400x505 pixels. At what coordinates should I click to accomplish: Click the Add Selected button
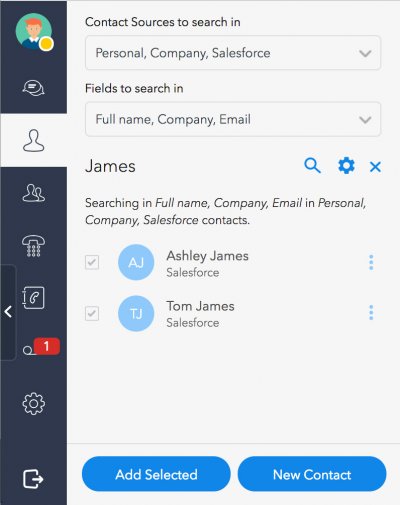click(156, 474)
